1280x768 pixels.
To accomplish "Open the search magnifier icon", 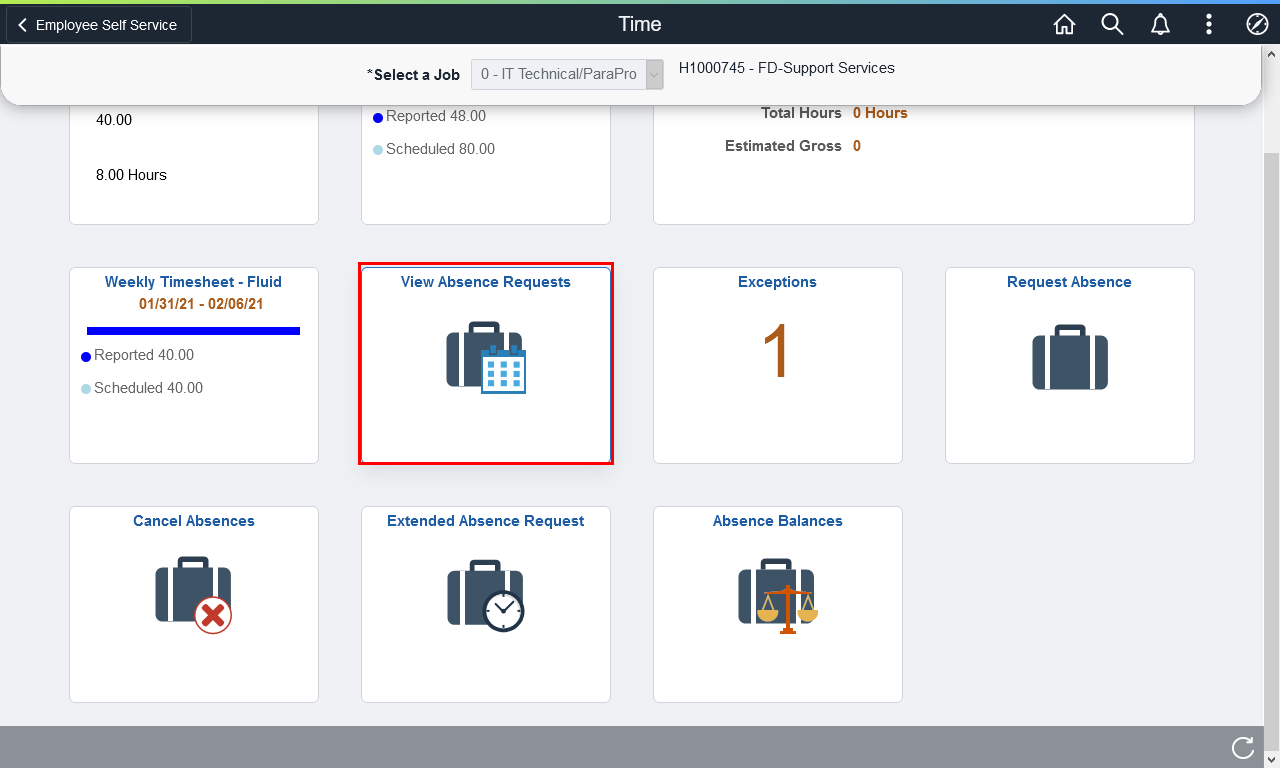I will click(x=1112, y=25).
